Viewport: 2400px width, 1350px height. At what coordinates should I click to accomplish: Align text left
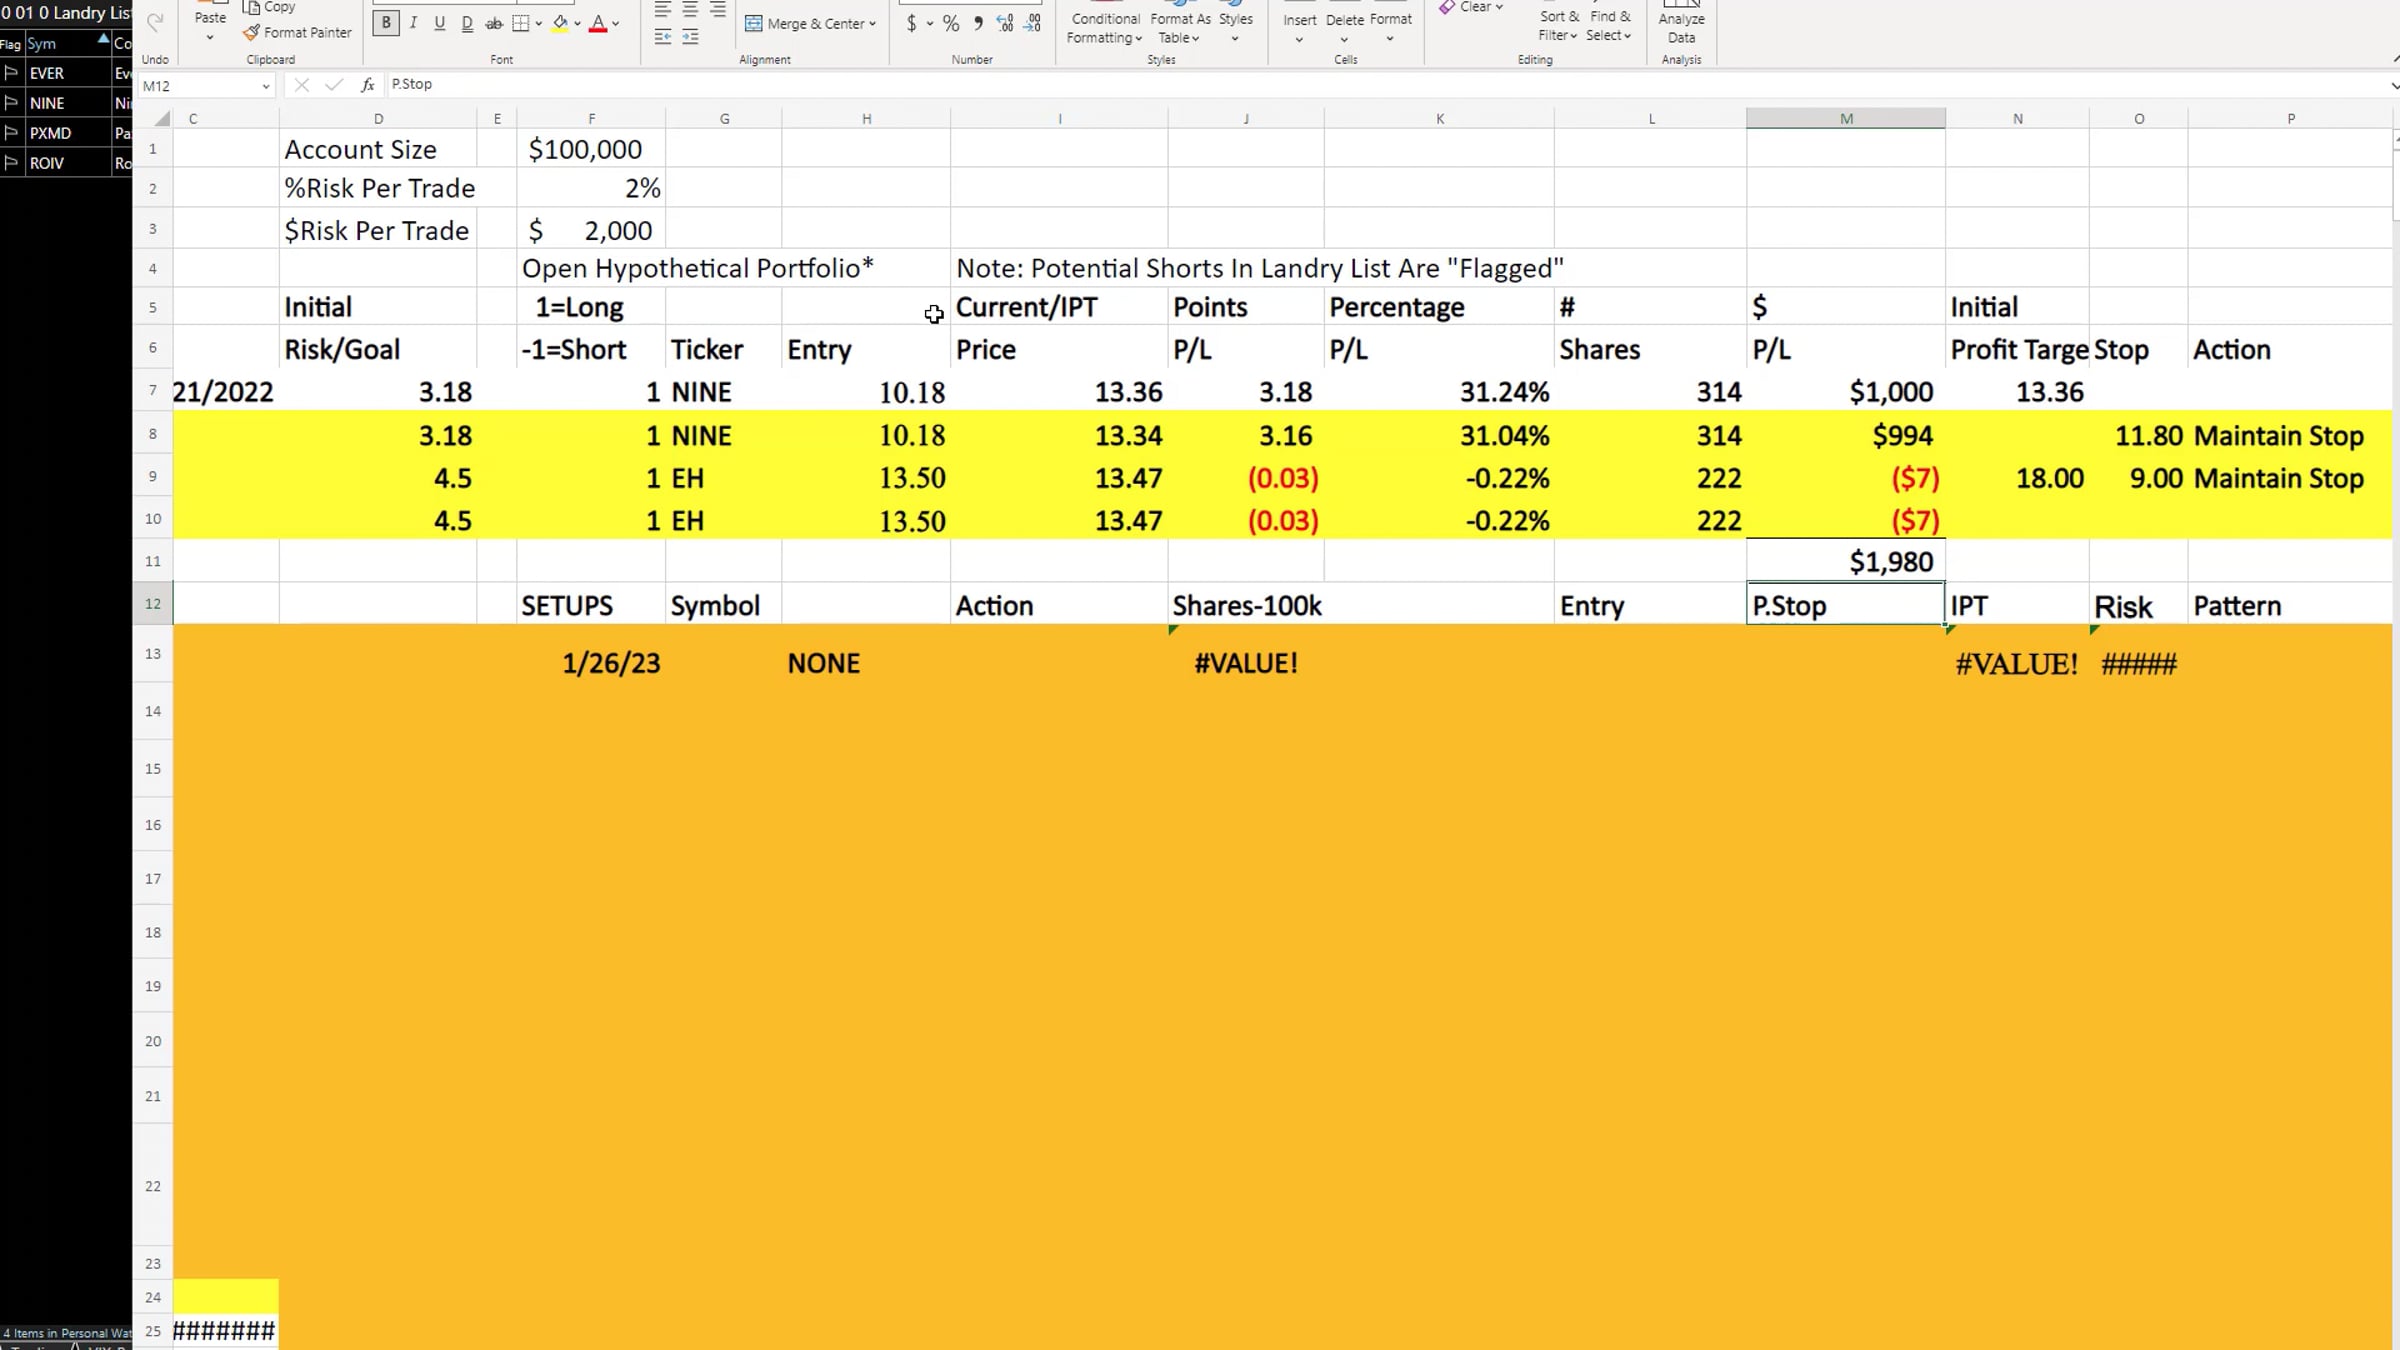[x=663, y=10]
